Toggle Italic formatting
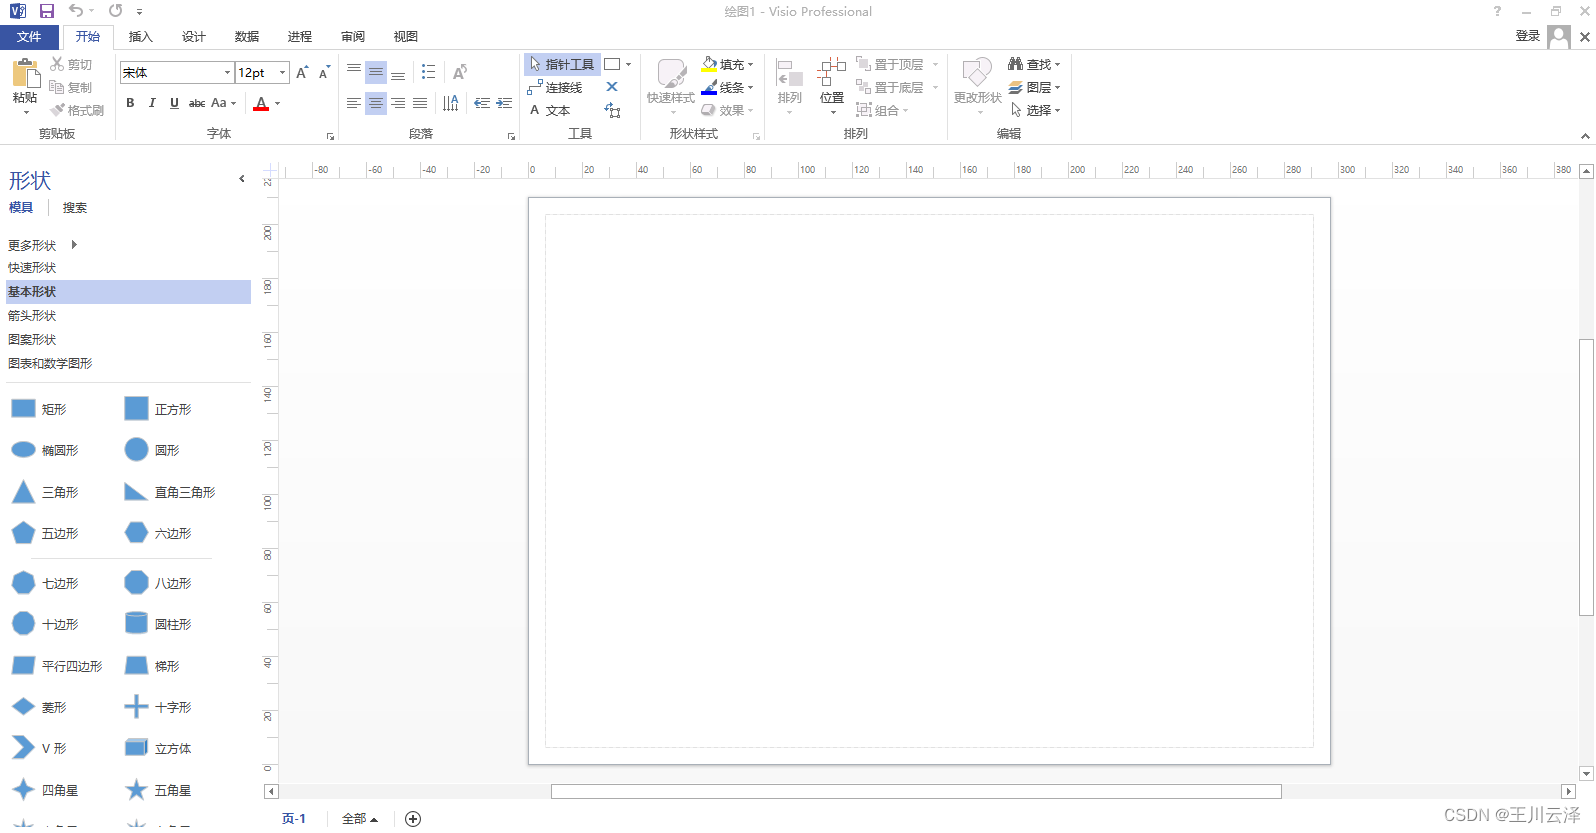Viewport: 1596px width, 833px height. coord(152,103)
